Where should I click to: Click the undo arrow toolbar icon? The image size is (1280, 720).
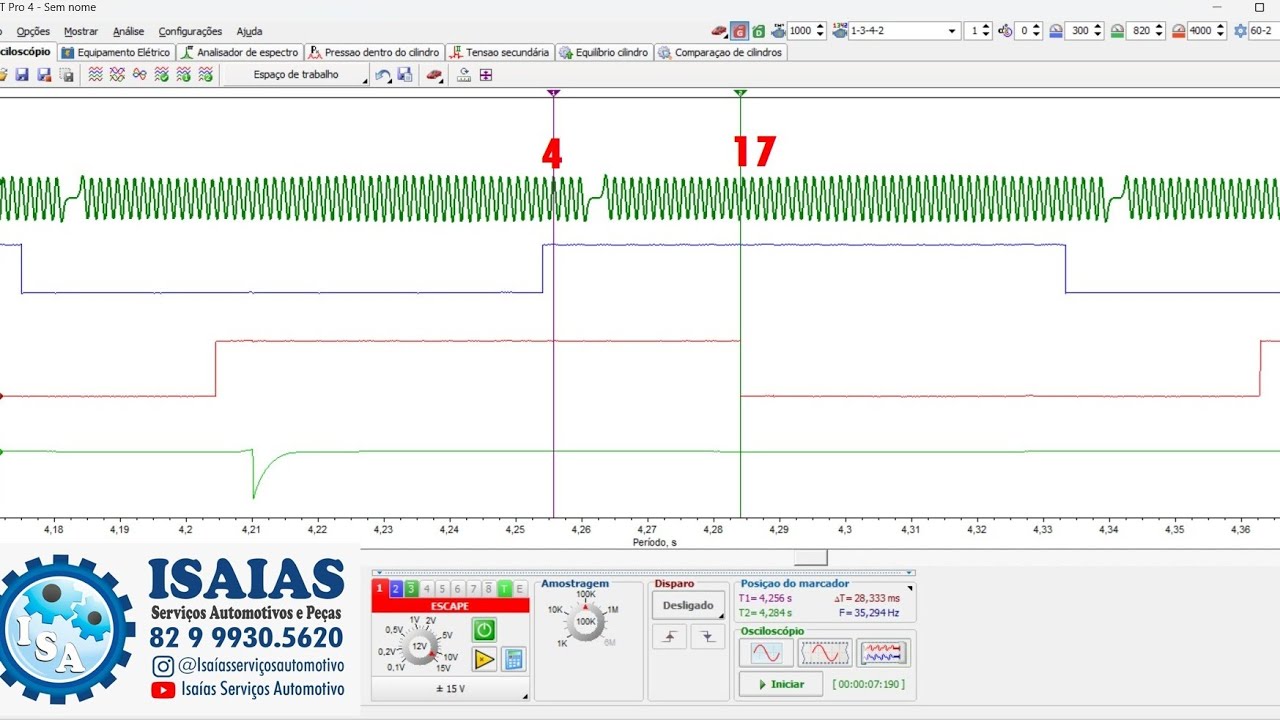(x=383, y=75)
